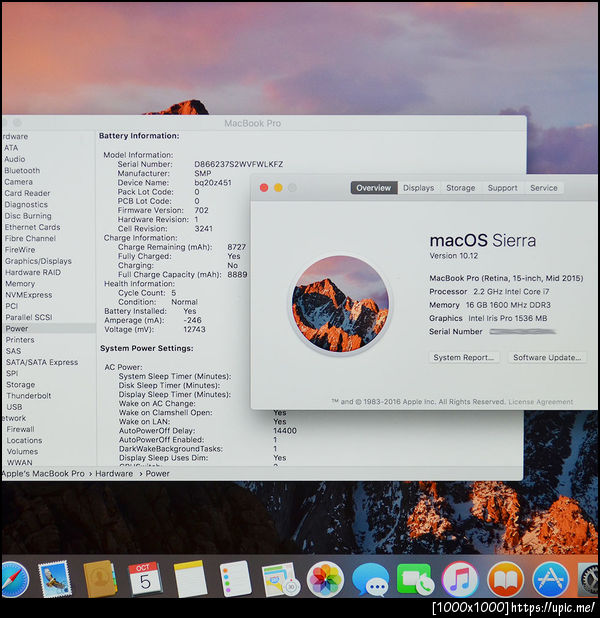Click the Voltage value 12743
This screenshot has width=600, height=618.
coord(194,329)
